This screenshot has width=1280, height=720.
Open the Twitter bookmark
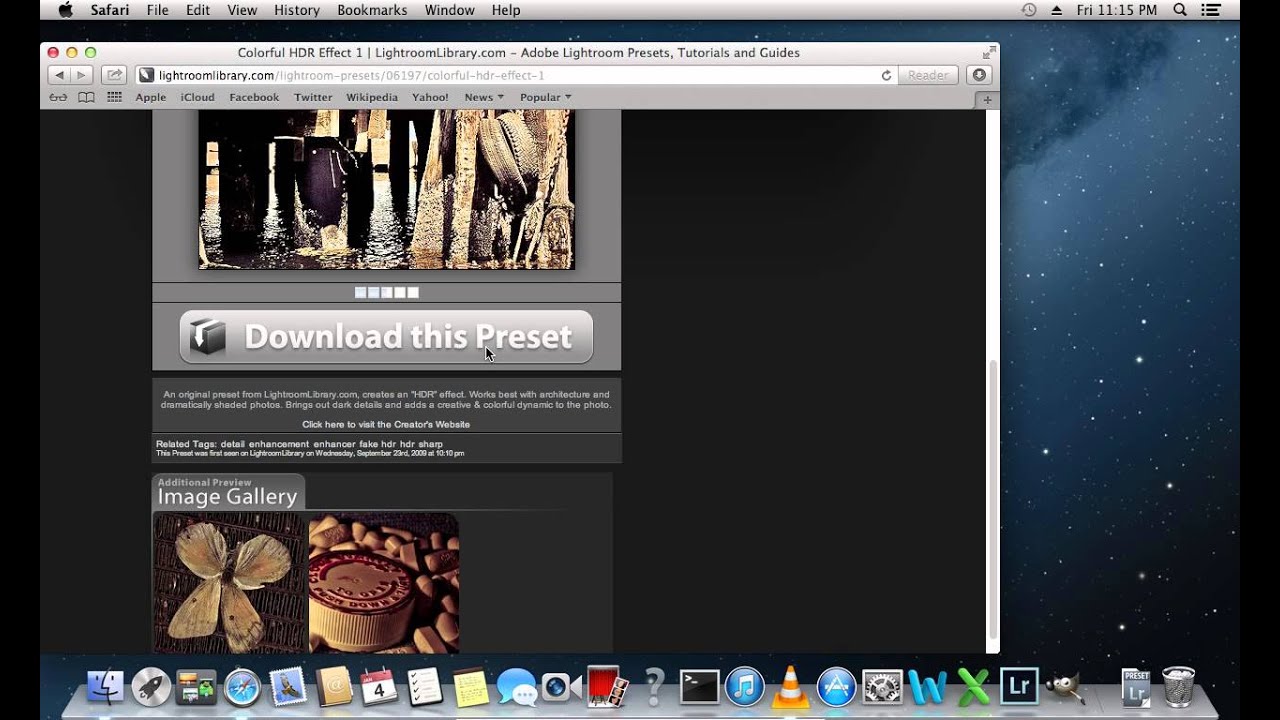[313, 97]
